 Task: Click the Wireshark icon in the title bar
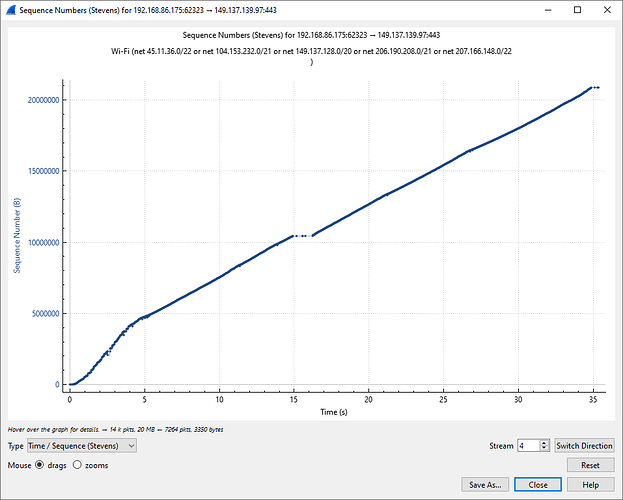tap(10, 9)
